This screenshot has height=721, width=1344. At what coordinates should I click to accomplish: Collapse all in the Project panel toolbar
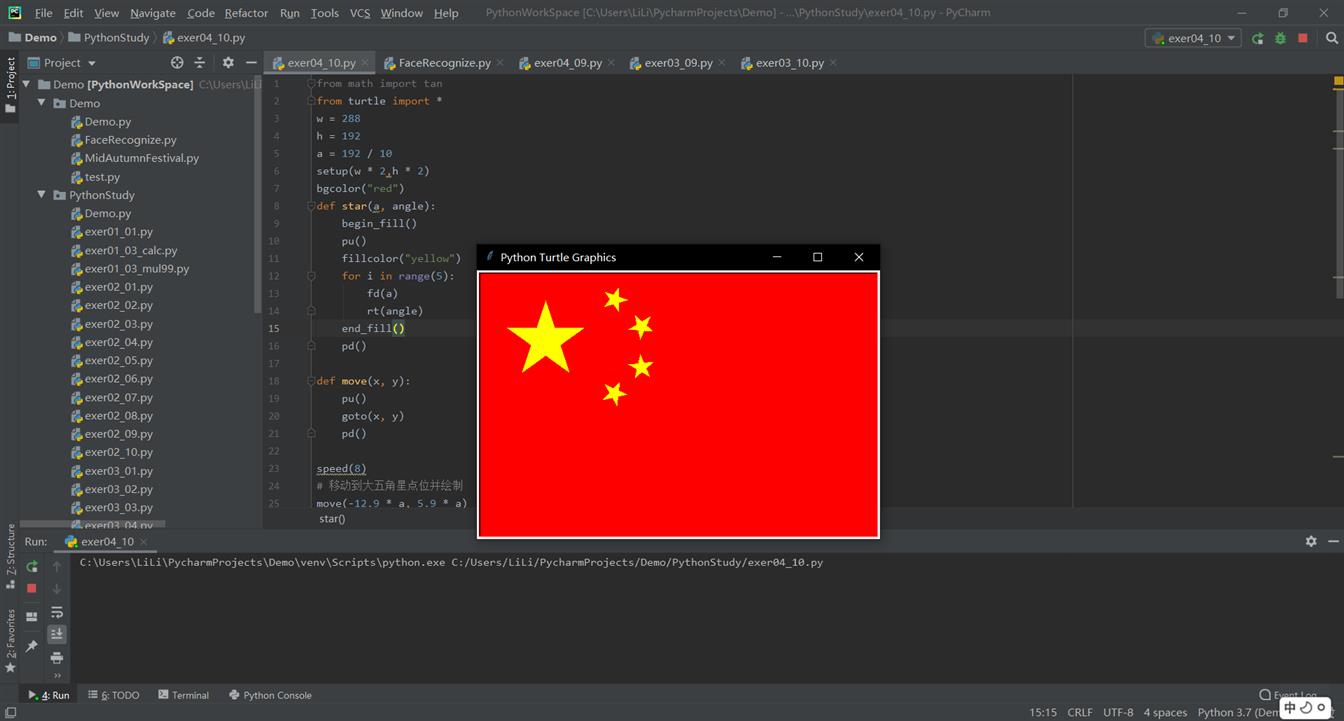pyautogui.click(x=200, y=62)
